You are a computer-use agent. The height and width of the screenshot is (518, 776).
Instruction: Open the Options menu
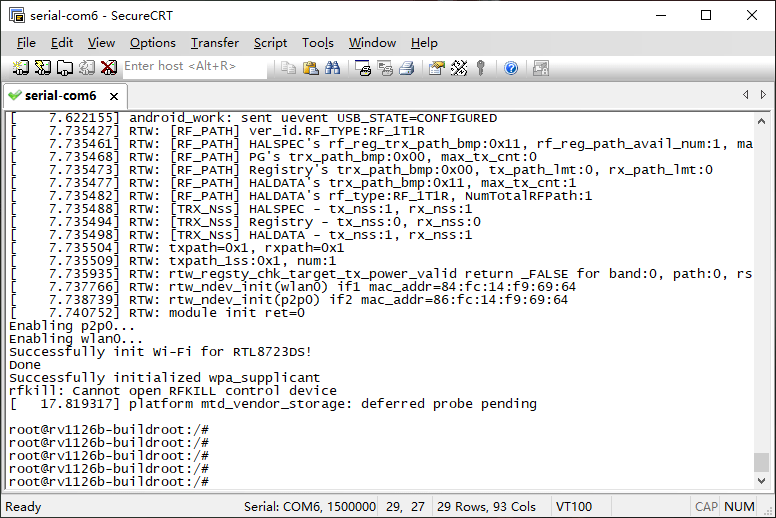point(153,43)
